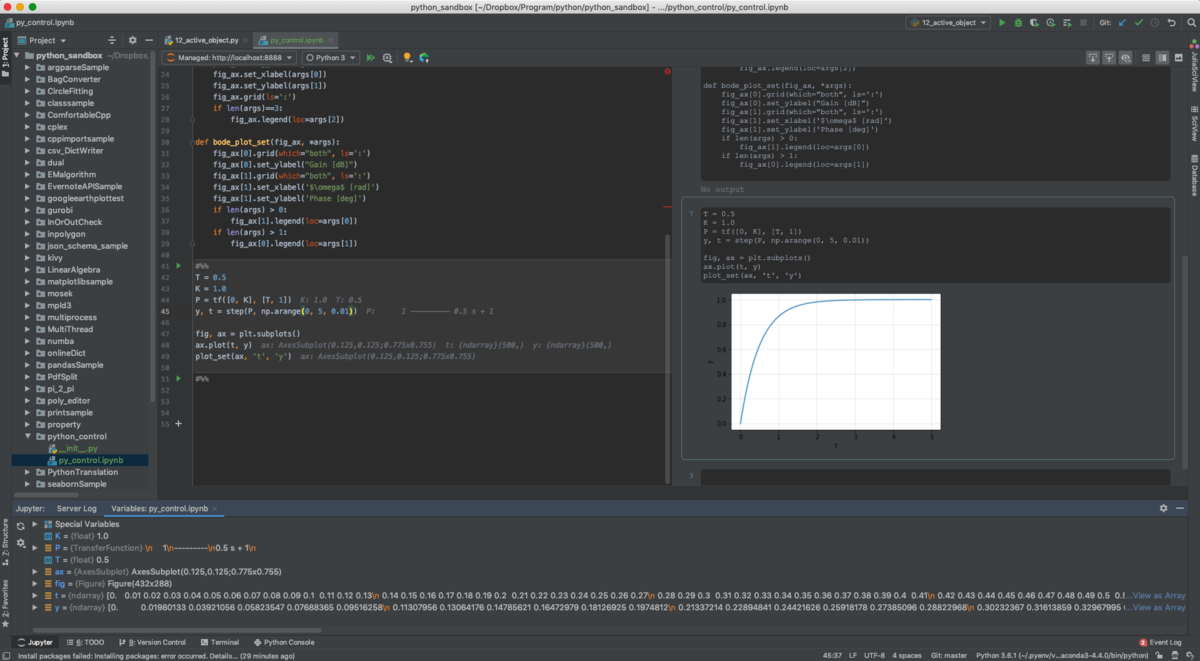
Task: Open the Server Log tab
Action: pos(77,508)
